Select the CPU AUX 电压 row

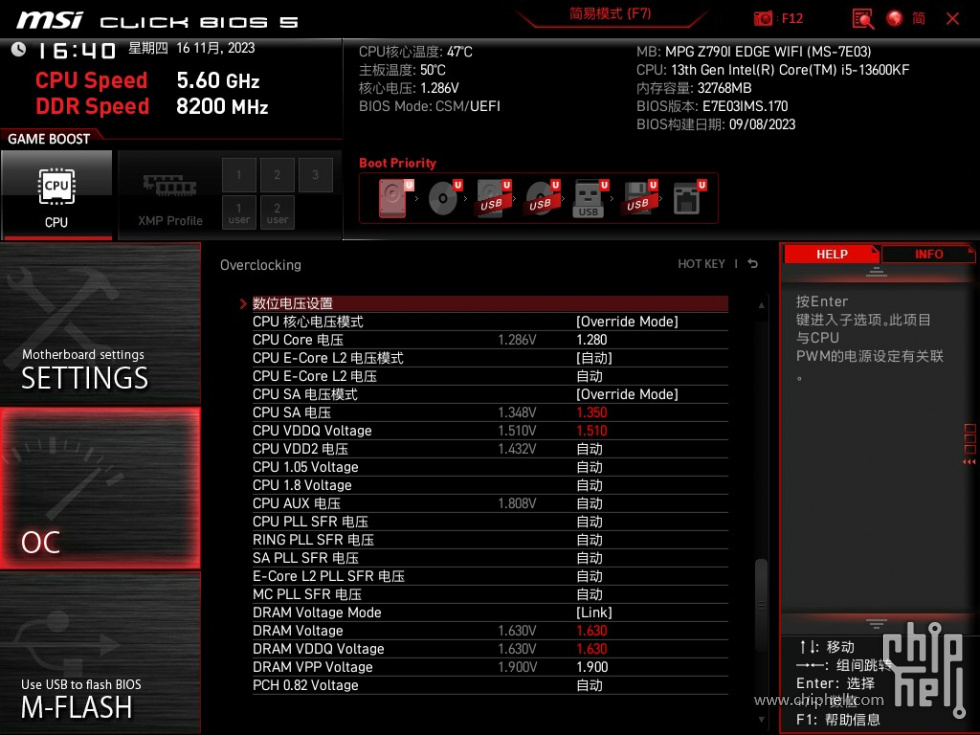490,503
